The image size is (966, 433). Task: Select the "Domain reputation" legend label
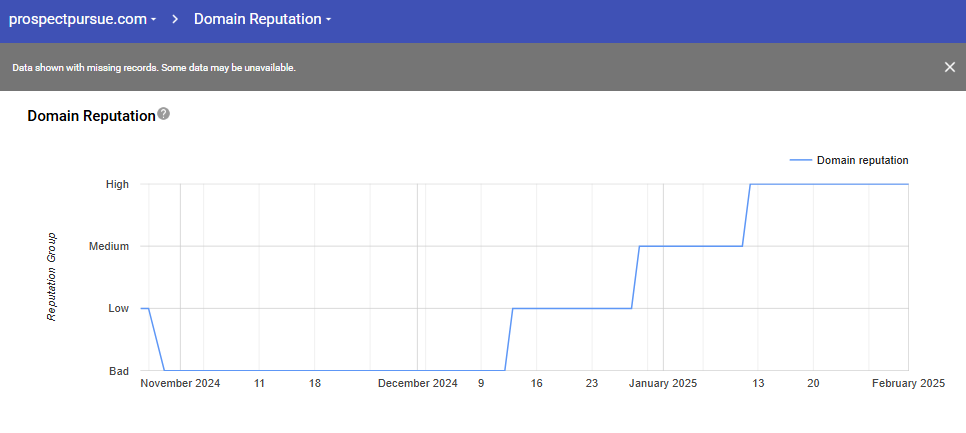[862, 160]
